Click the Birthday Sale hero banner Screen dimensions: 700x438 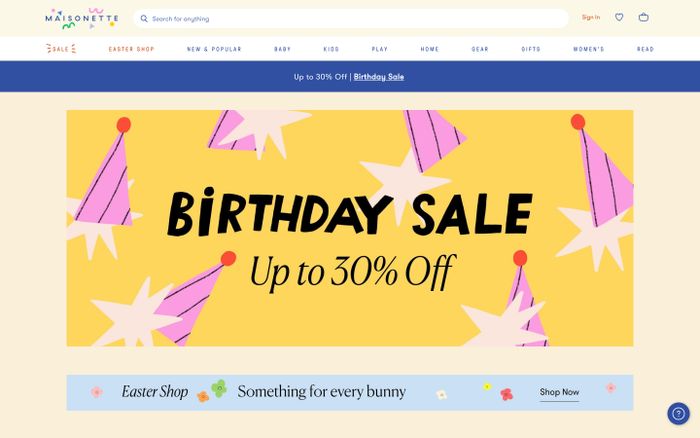(x=350, y=228)
